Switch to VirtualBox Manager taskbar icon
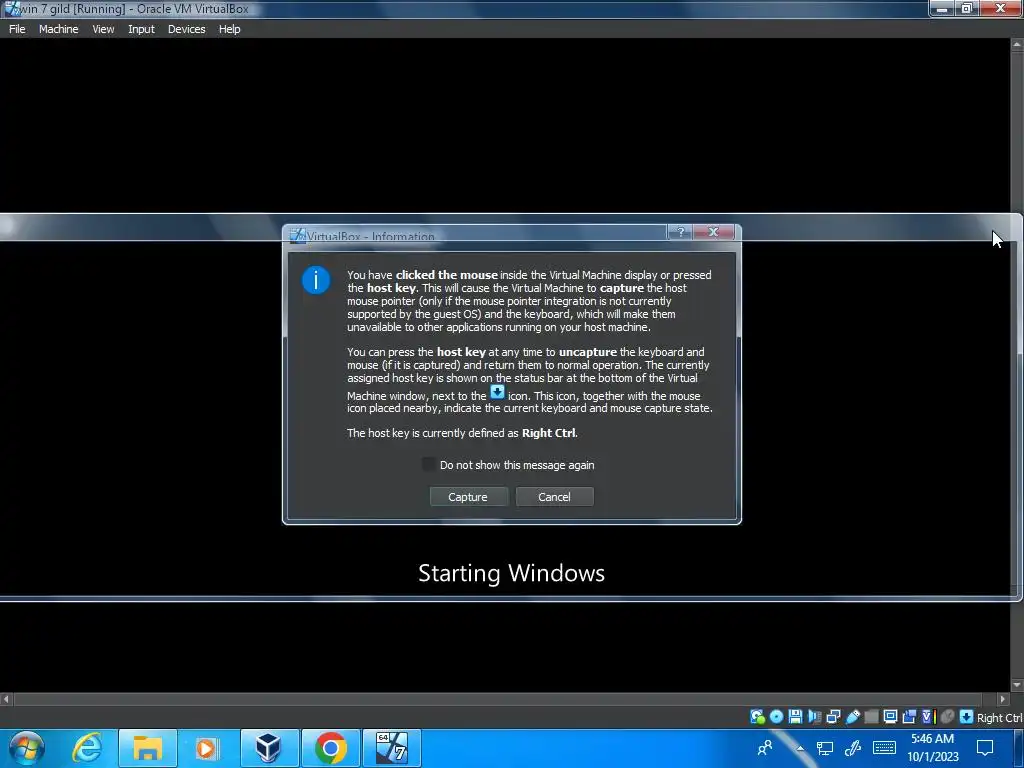 268,748
